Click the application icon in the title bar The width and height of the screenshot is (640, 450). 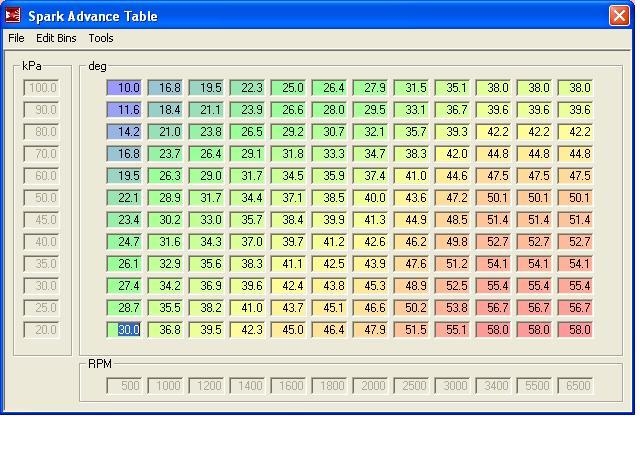(13, 16)
